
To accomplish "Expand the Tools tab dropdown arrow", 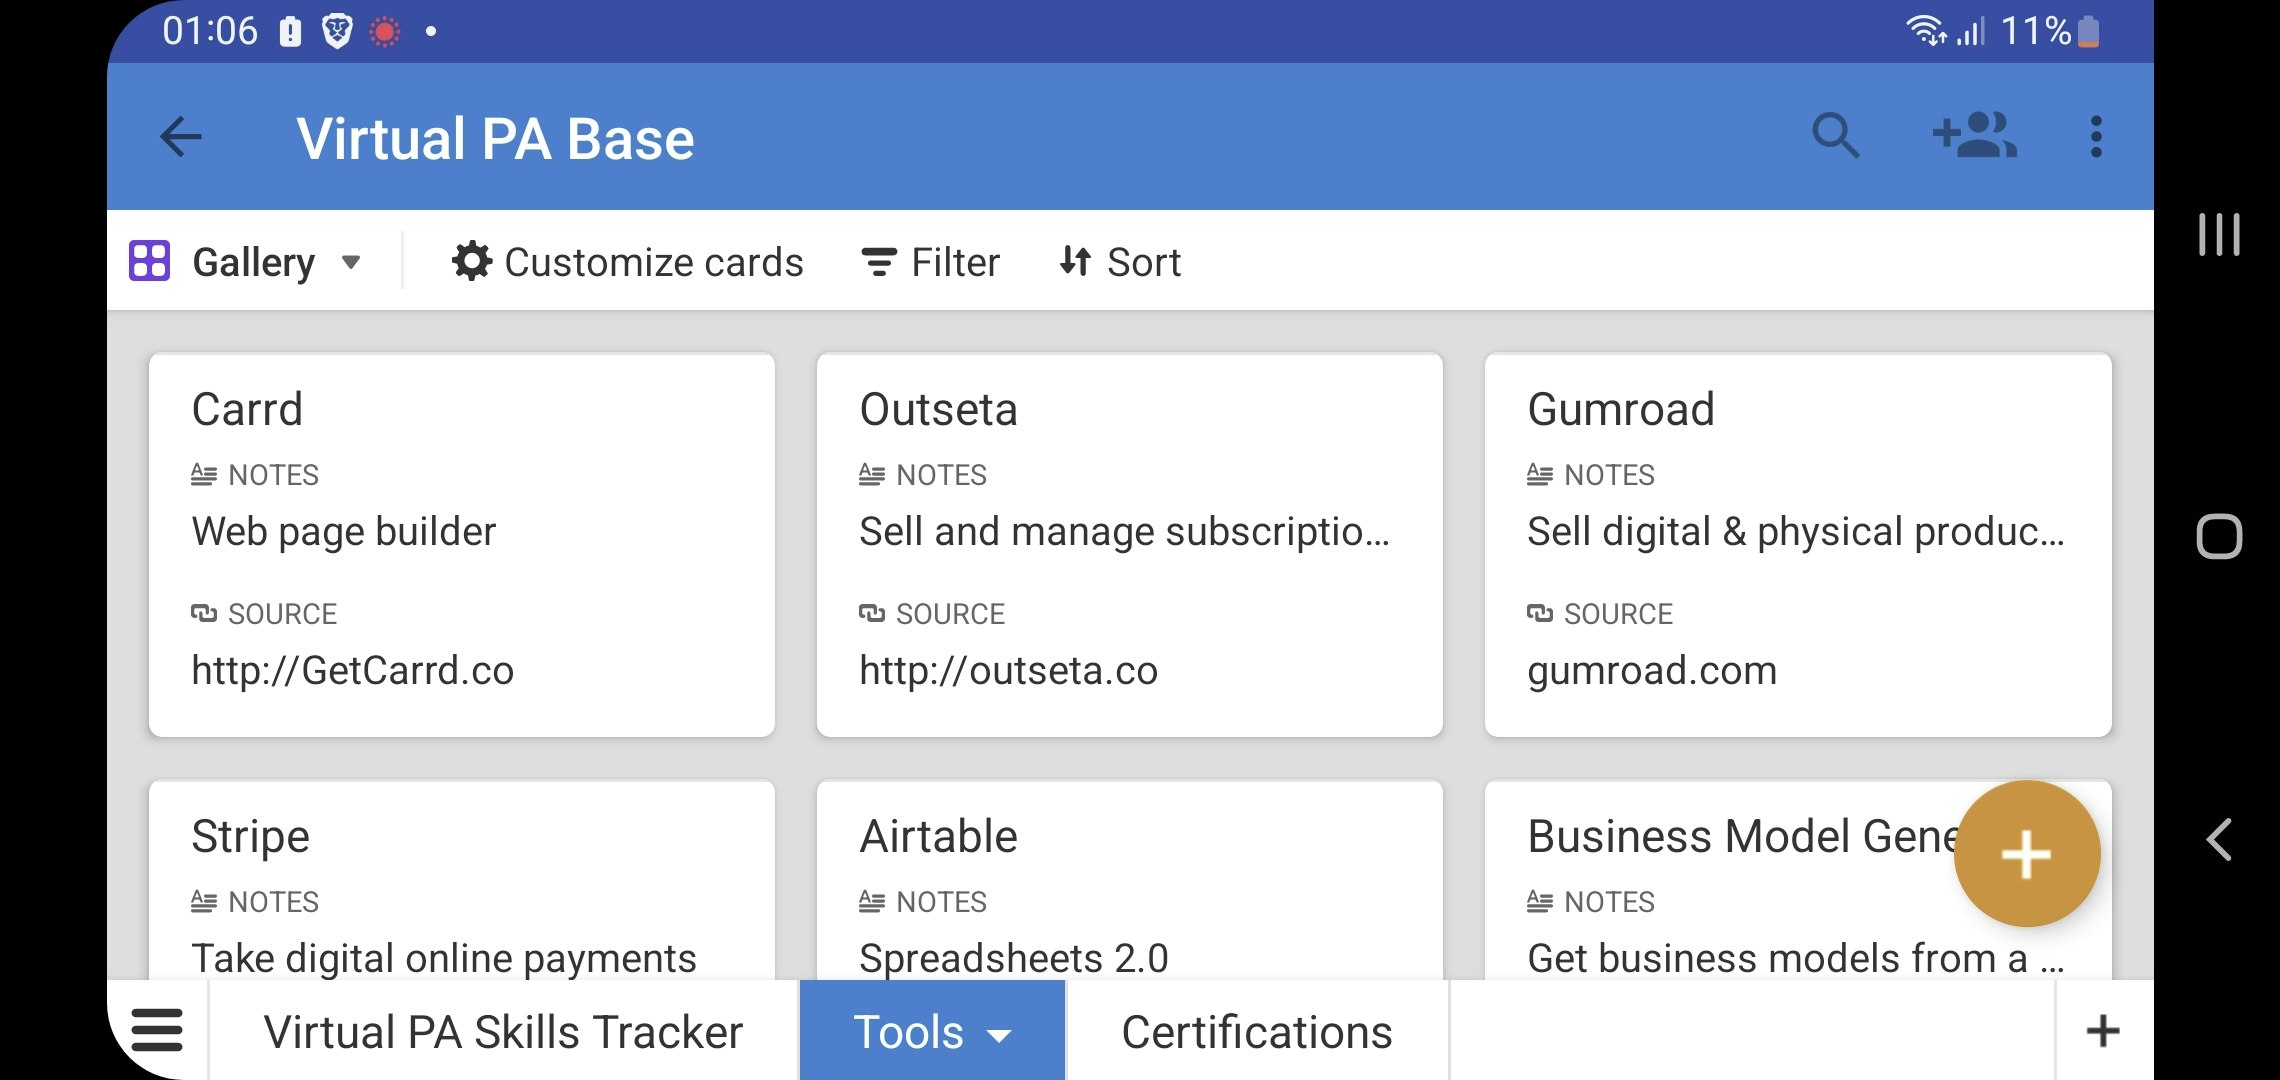I will tap(1000, 1036).
